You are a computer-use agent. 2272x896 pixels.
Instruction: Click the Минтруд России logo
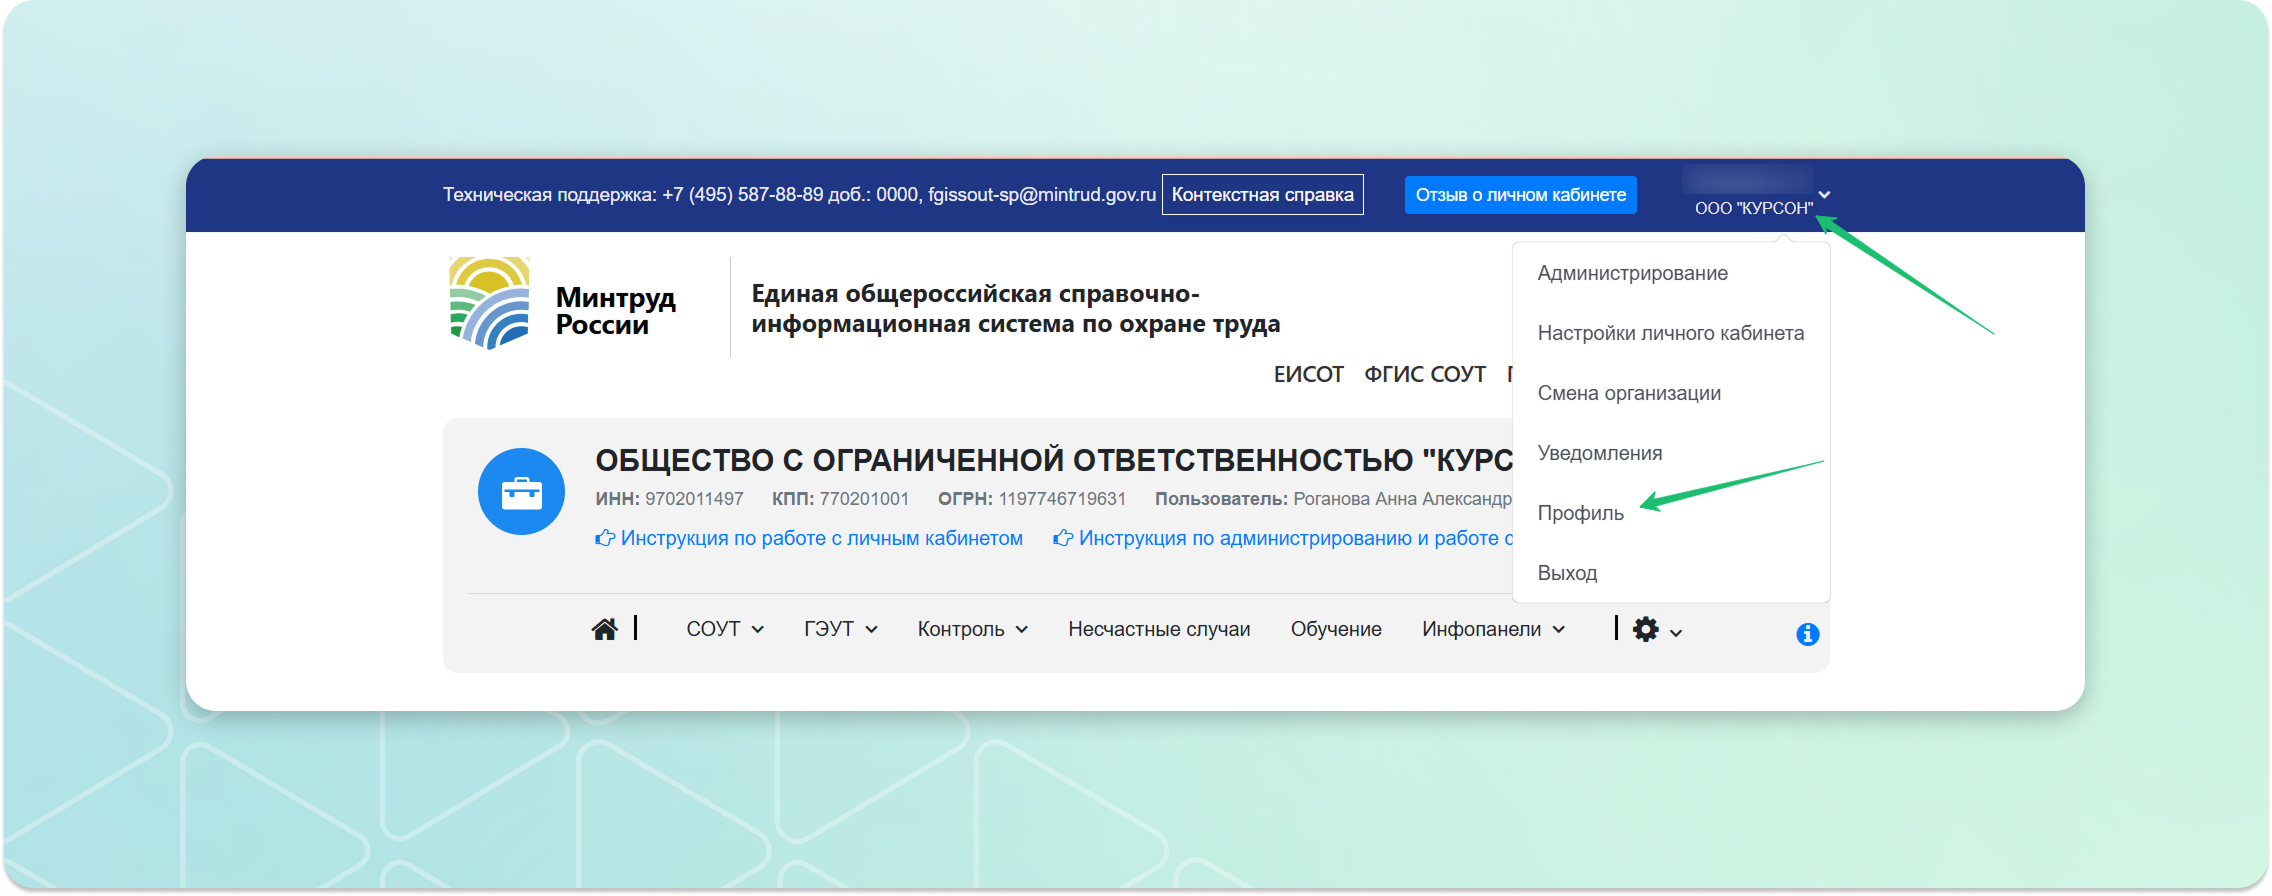563,304
